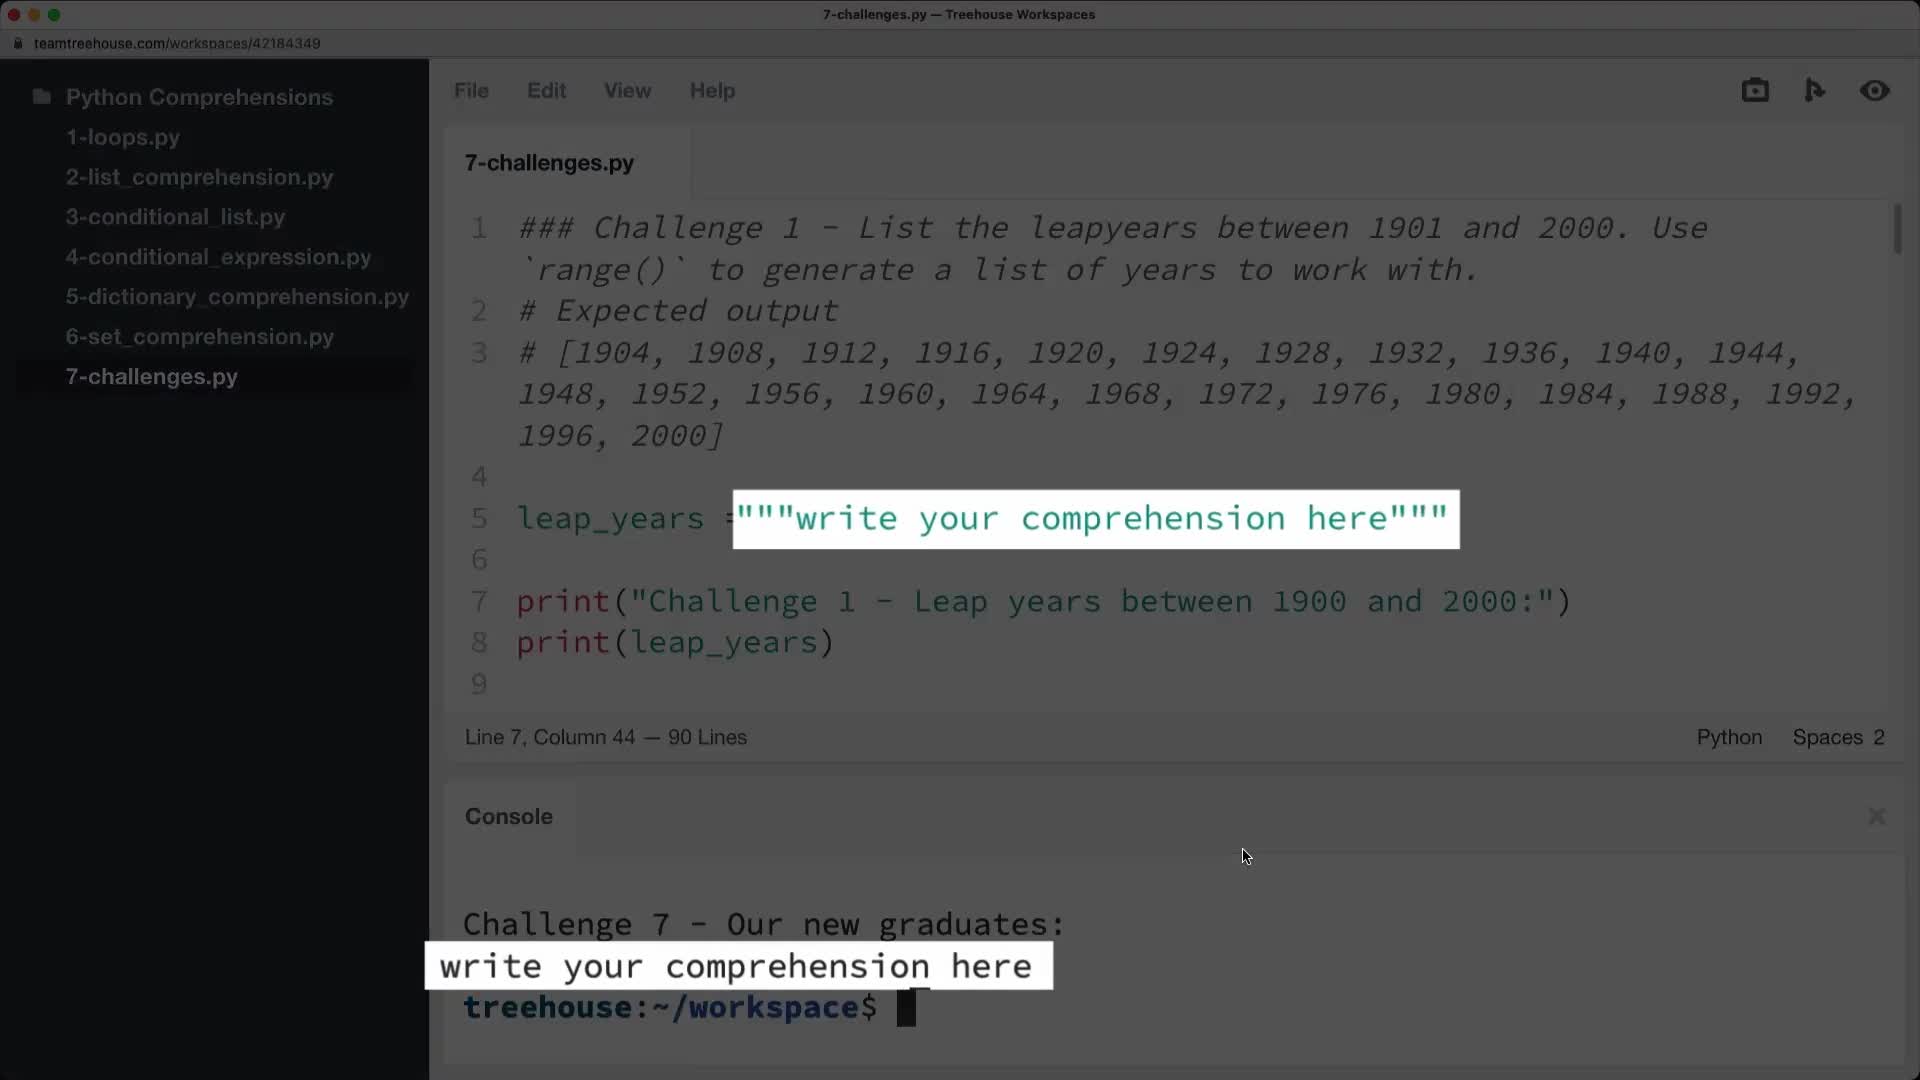This screenshot has width=1920, height=1080.
Task: Select 6-set_comprehension.py in the sidebar
Action: [199, 337]
